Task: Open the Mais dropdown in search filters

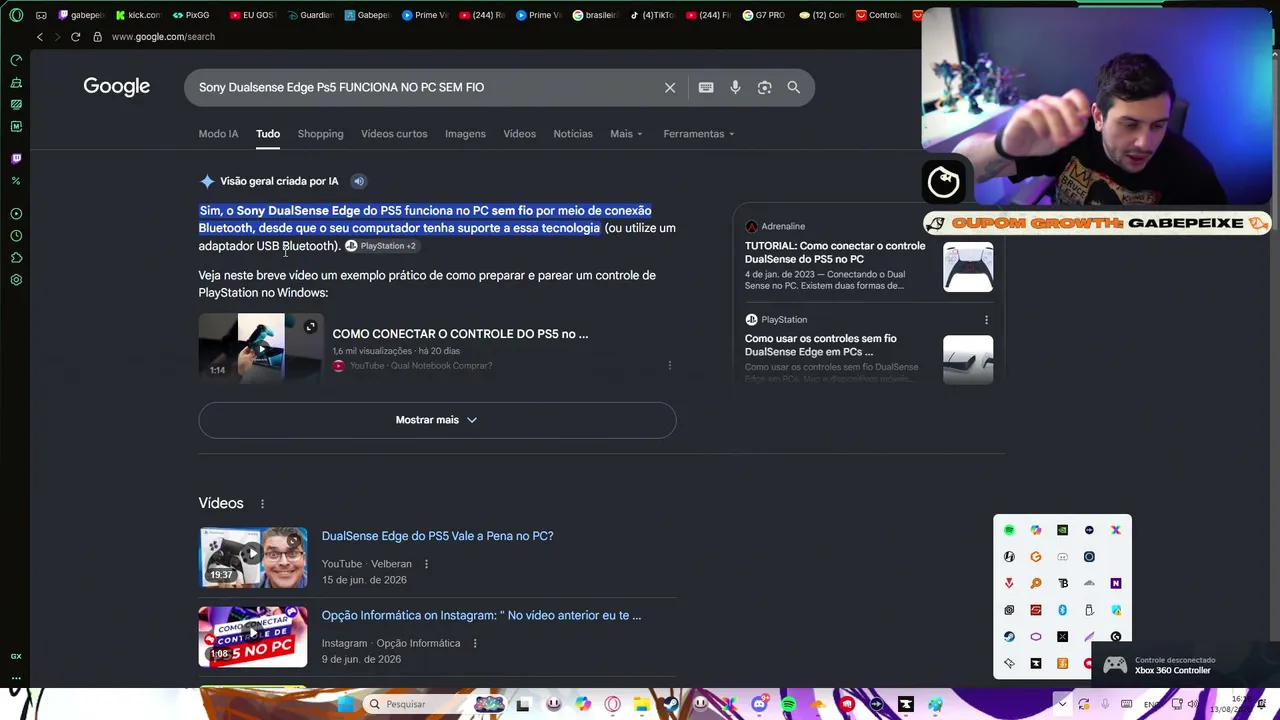Action: click(x=626, y=134)
